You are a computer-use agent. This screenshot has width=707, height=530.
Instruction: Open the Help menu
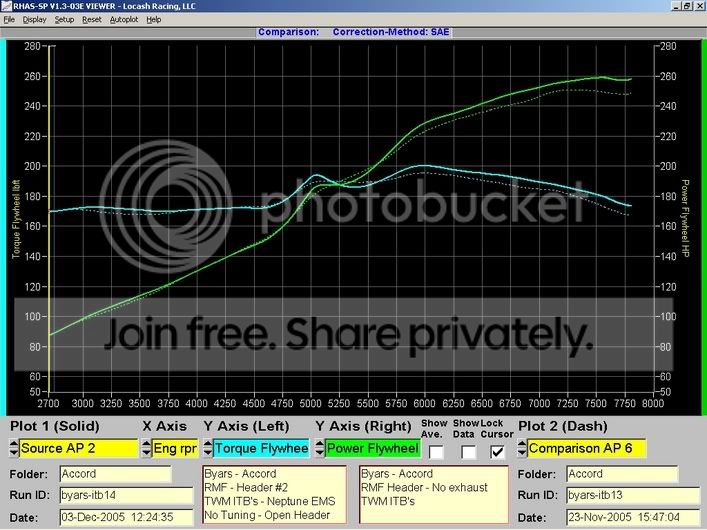click(153, 19)
